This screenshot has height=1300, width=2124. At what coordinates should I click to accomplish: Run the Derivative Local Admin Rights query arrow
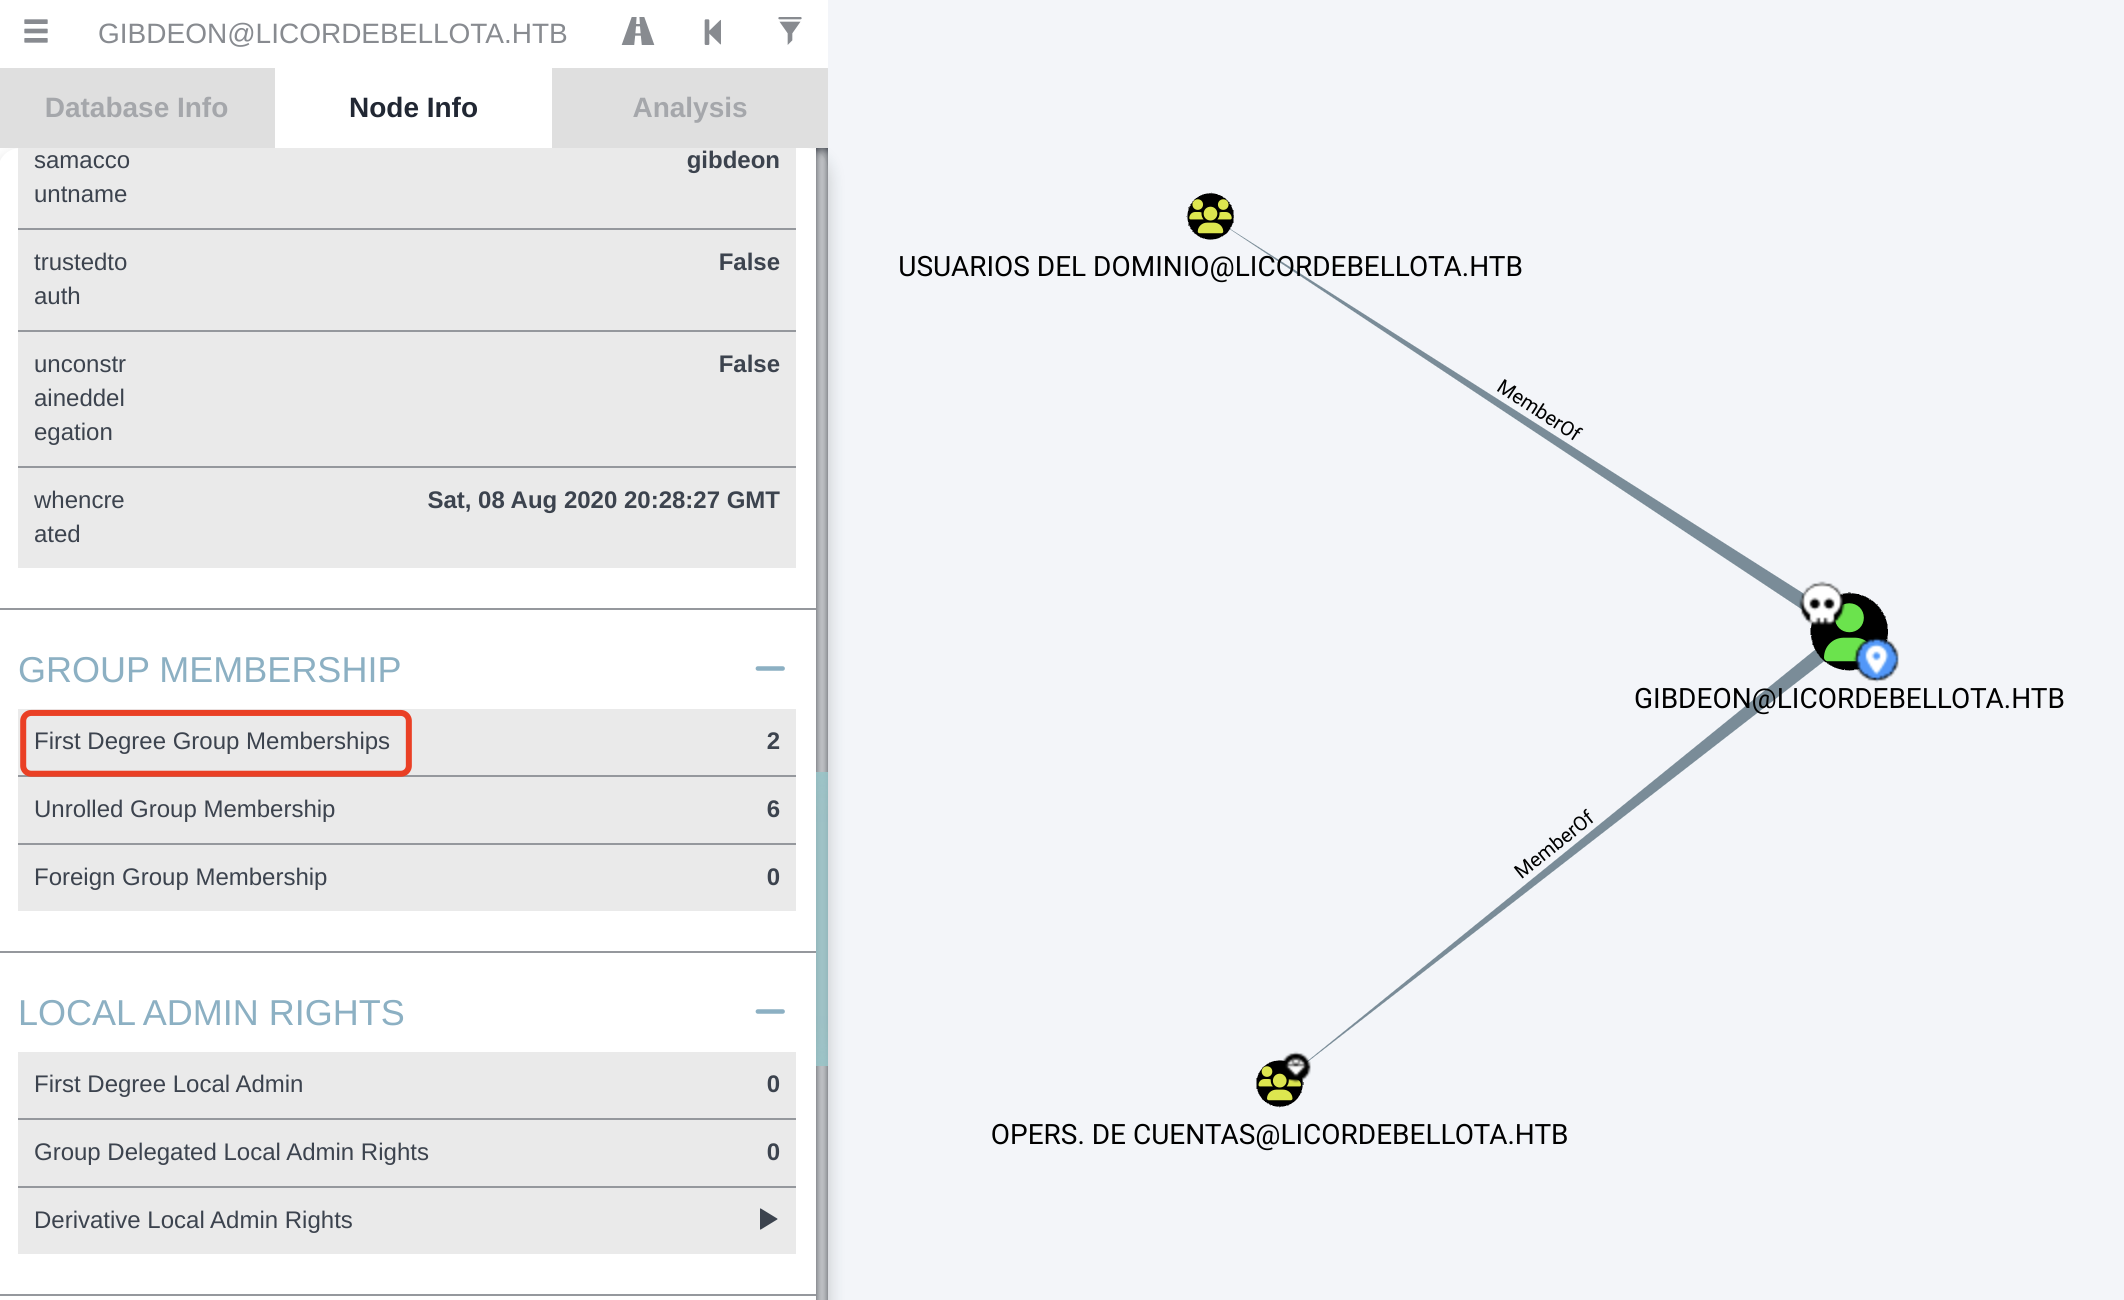click(767, 1219)
